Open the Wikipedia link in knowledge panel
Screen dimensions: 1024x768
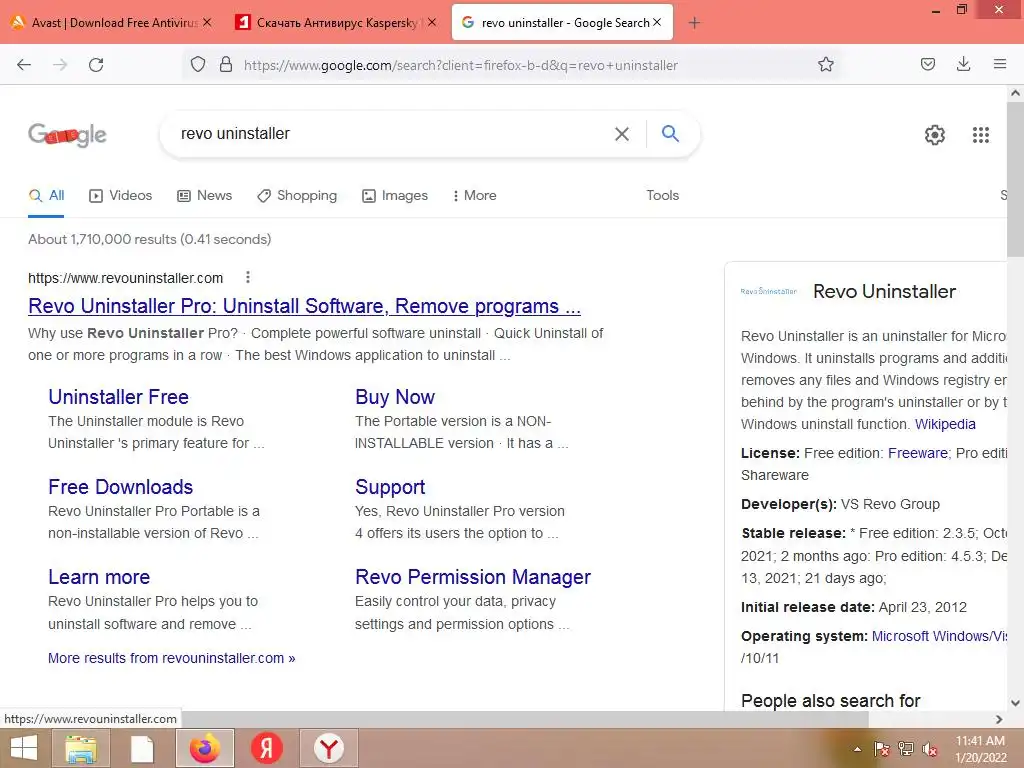(x=945, y=424)
